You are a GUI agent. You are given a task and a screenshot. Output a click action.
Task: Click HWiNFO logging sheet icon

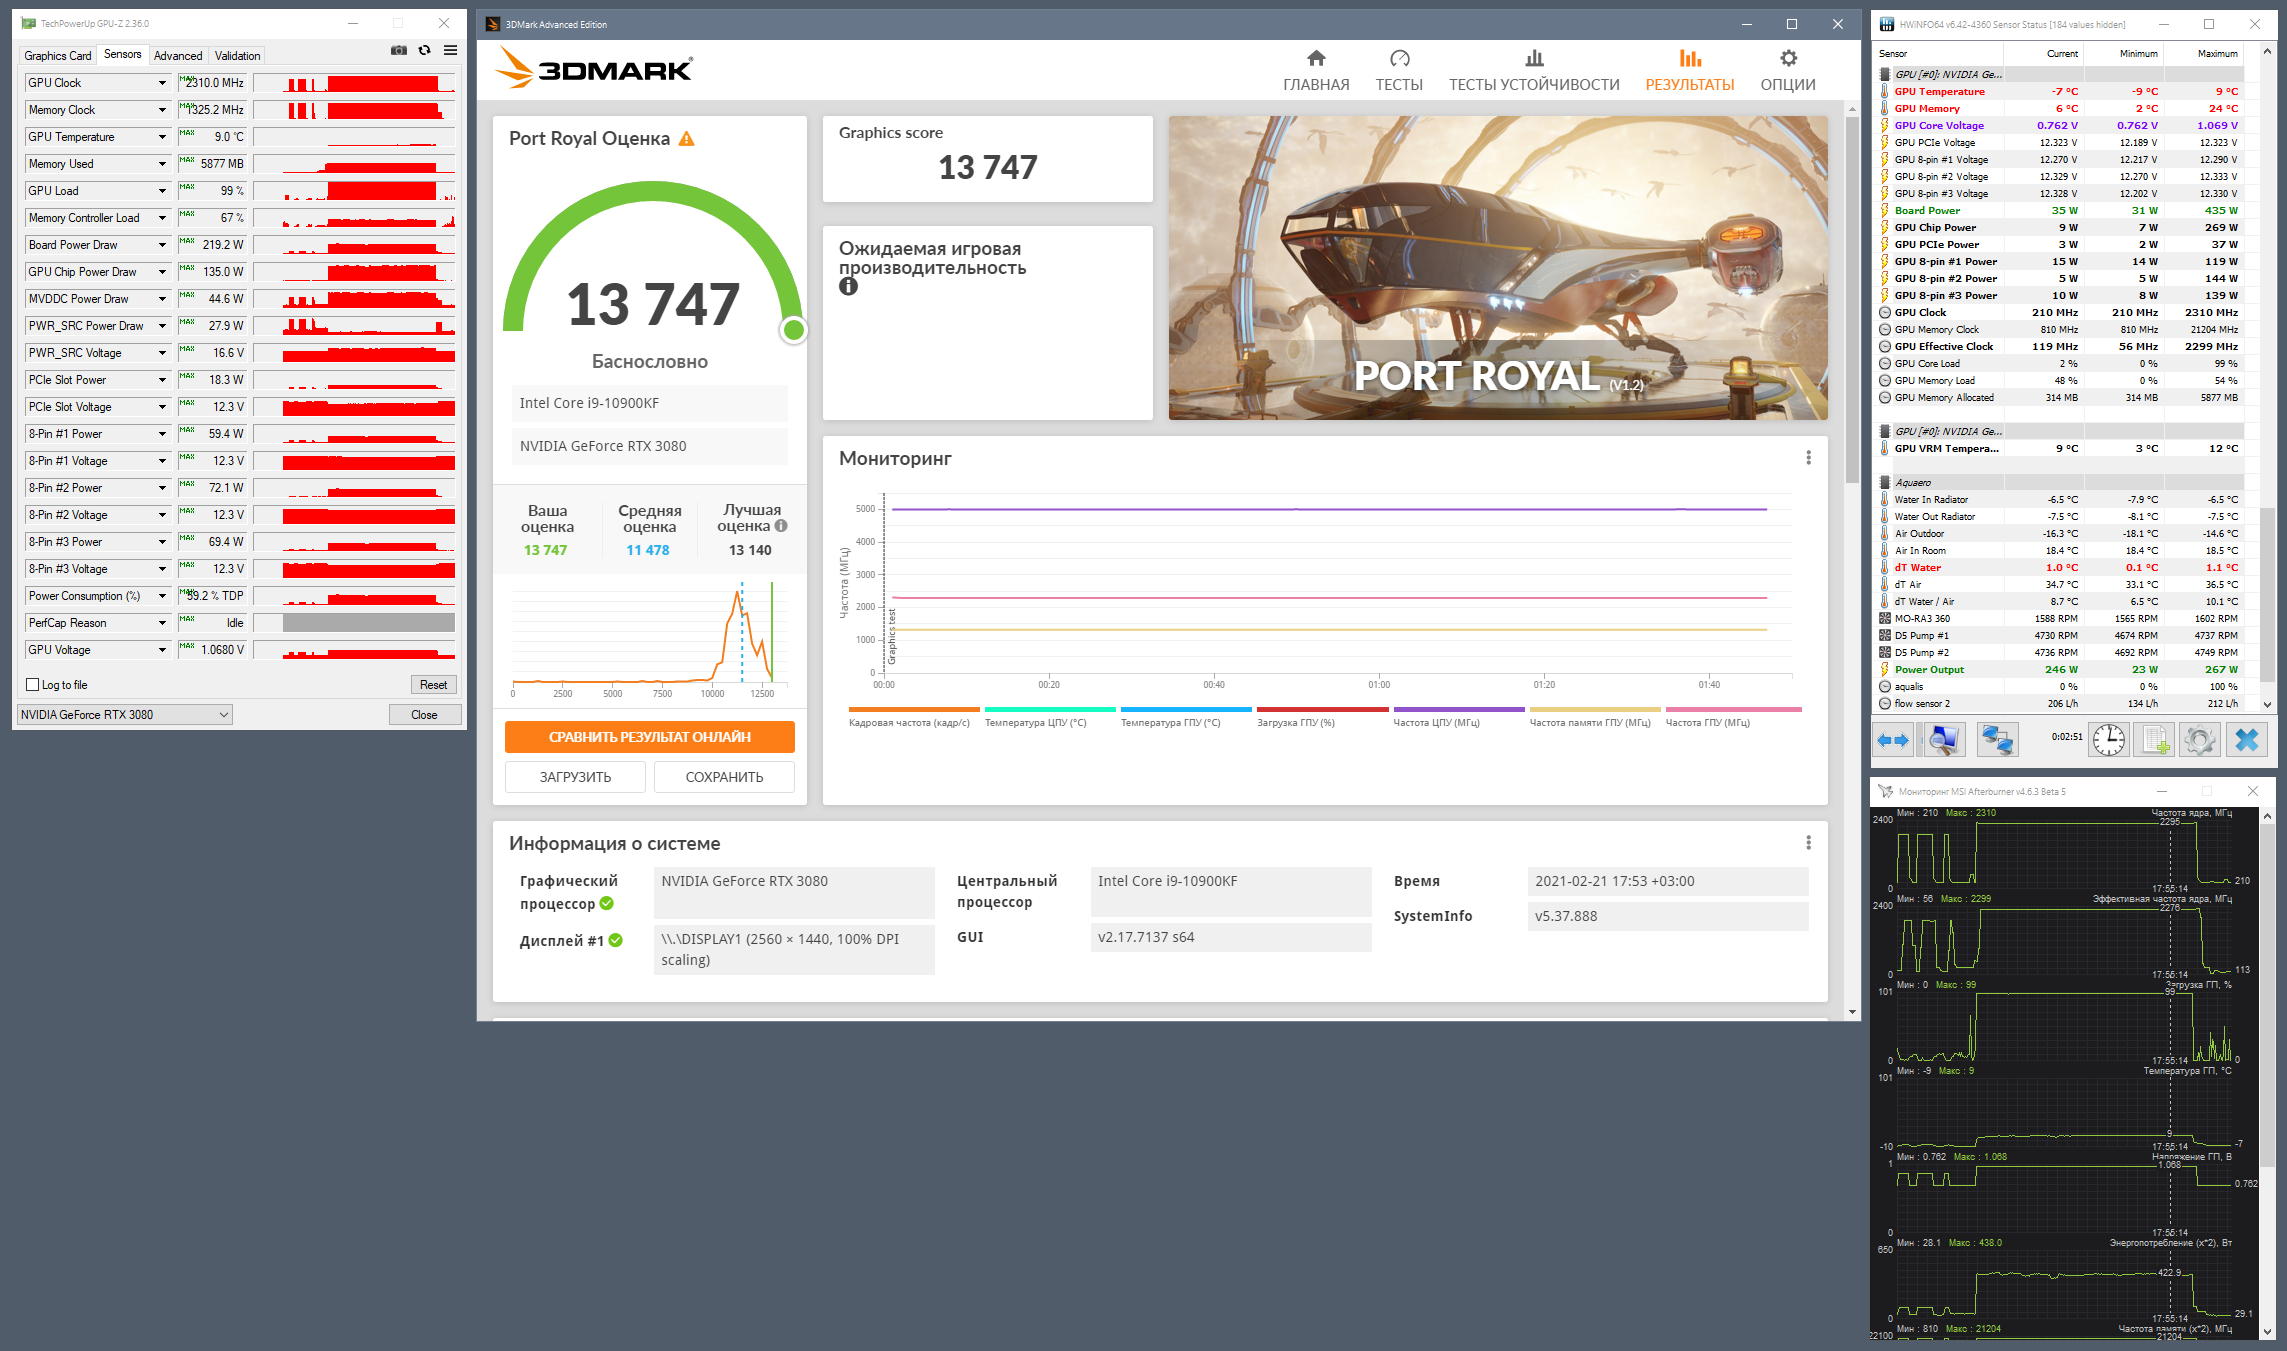tap(2154, 740)
